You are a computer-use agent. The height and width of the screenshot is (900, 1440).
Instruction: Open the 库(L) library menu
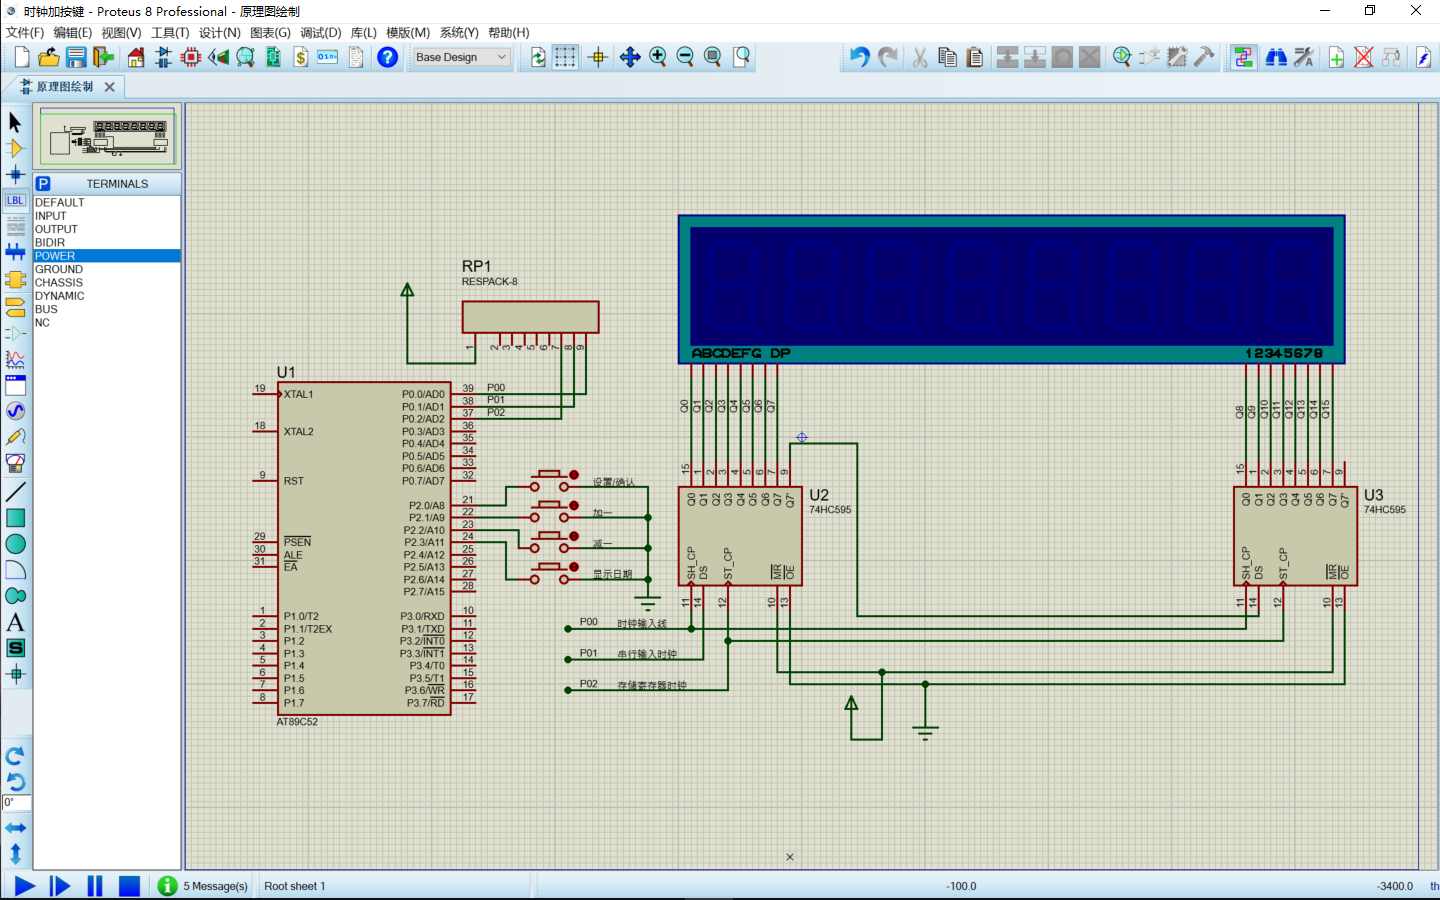point(363,32)
